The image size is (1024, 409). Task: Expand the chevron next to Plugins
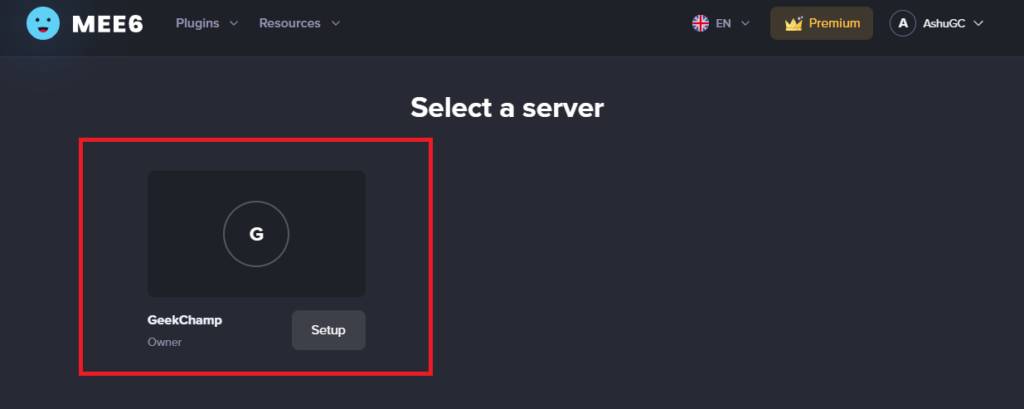pos(233,23)
